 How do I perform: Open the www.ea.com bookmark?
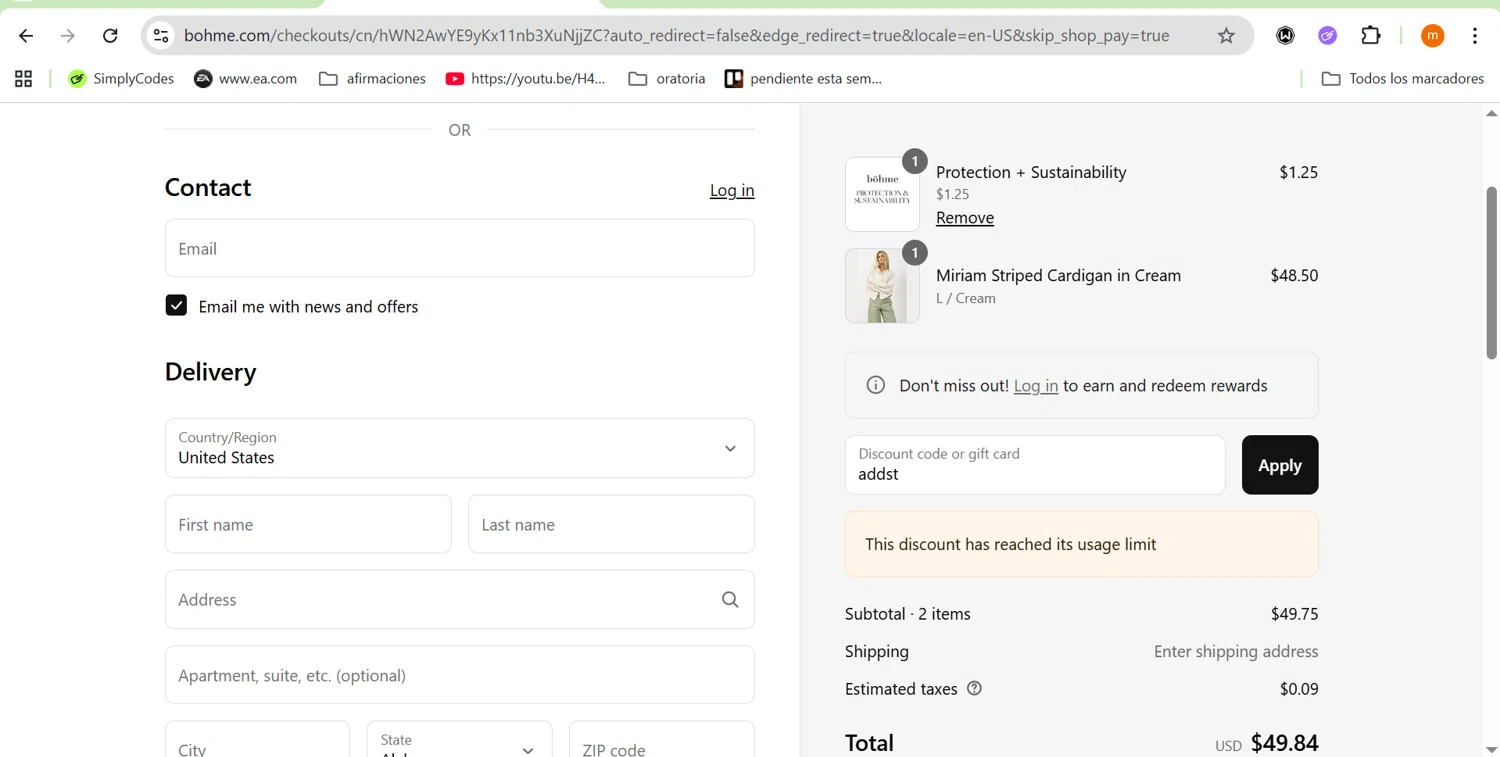(246, 79)
